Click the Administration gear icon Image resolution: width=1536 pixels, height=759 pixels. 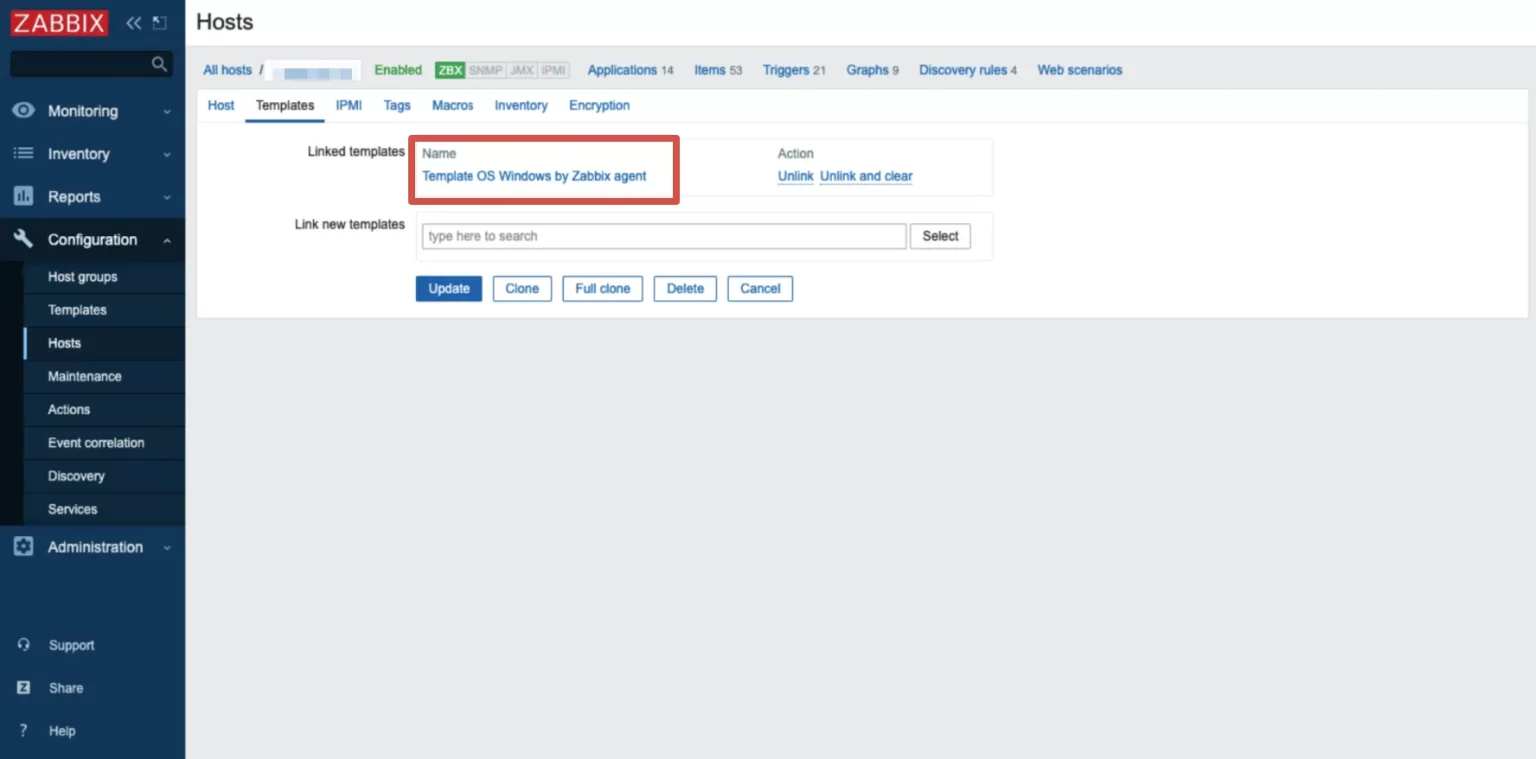point(23,547)
